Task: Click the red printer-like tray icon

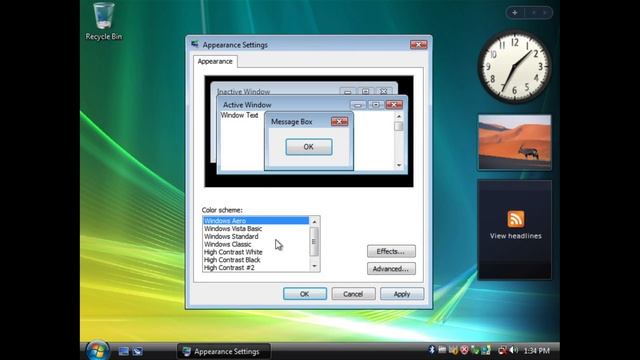Action: [x=502, y=350]
